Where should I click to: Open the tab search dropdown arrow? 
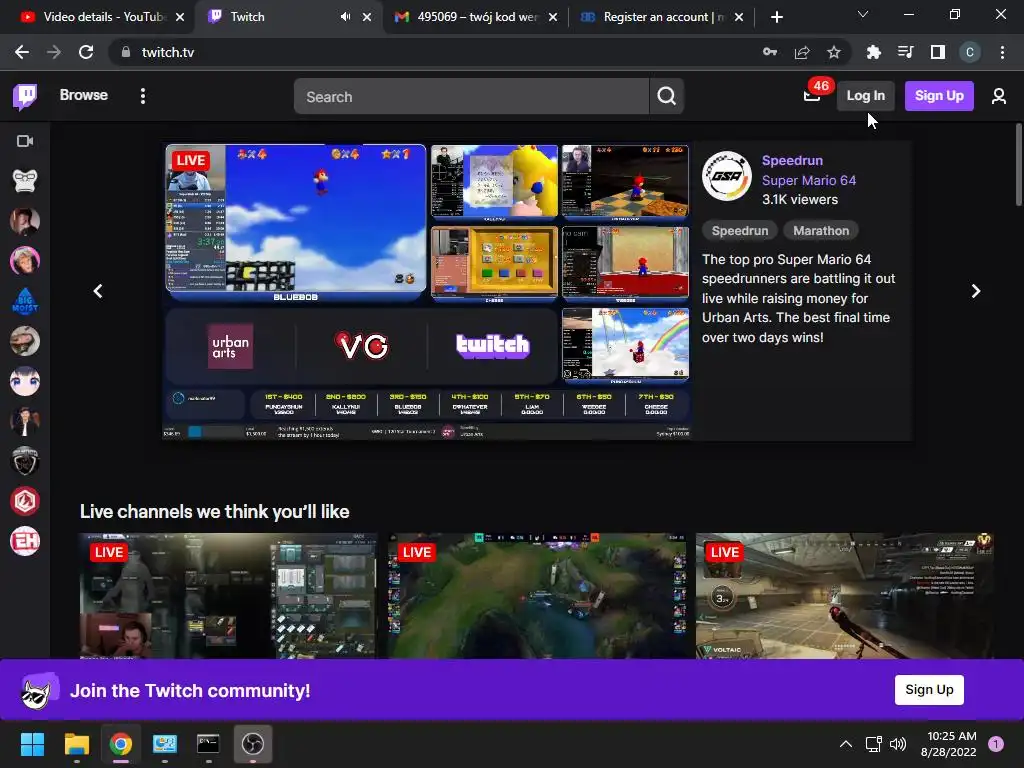click(863, 14)
